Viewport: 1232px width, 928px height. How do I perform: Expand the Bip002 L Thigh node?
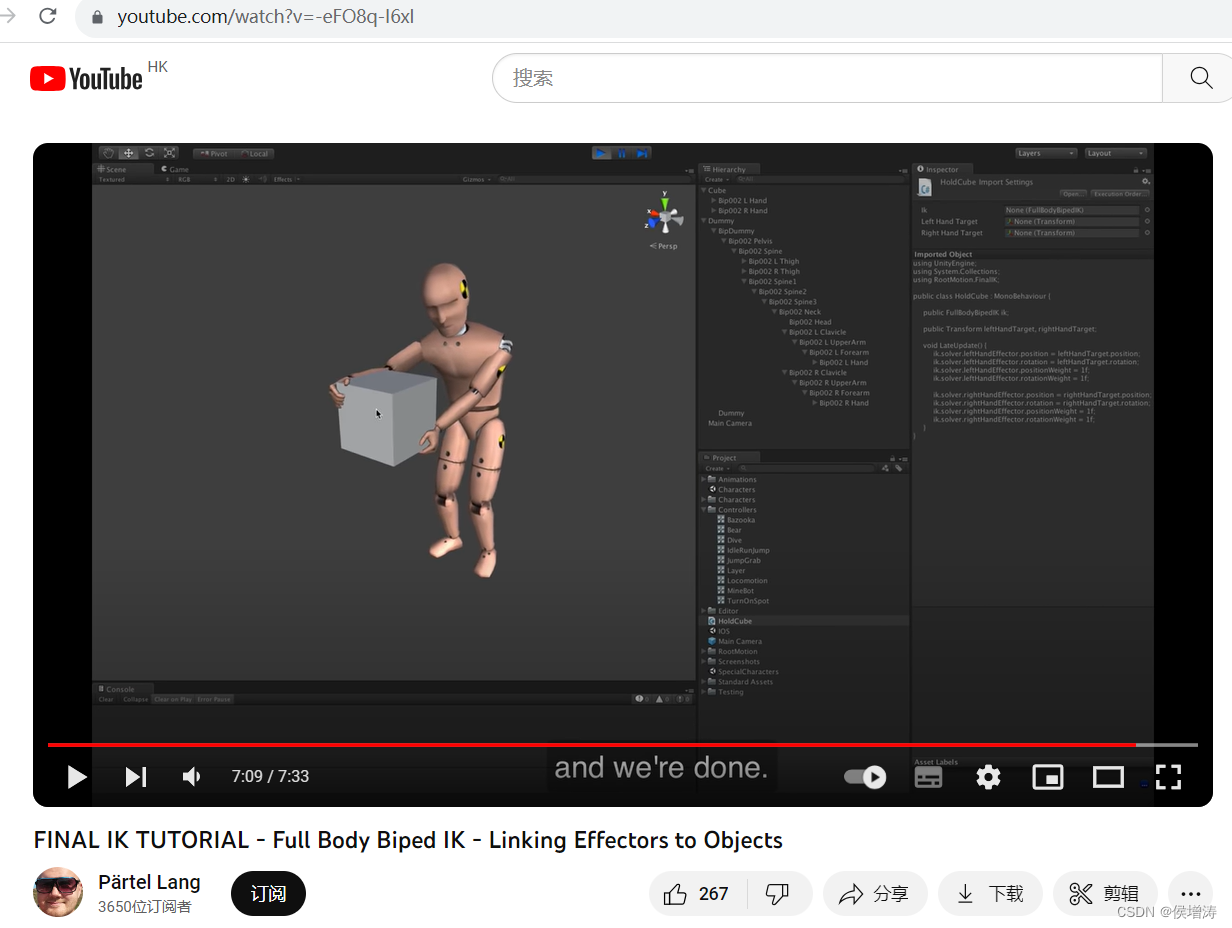(744, 261)
